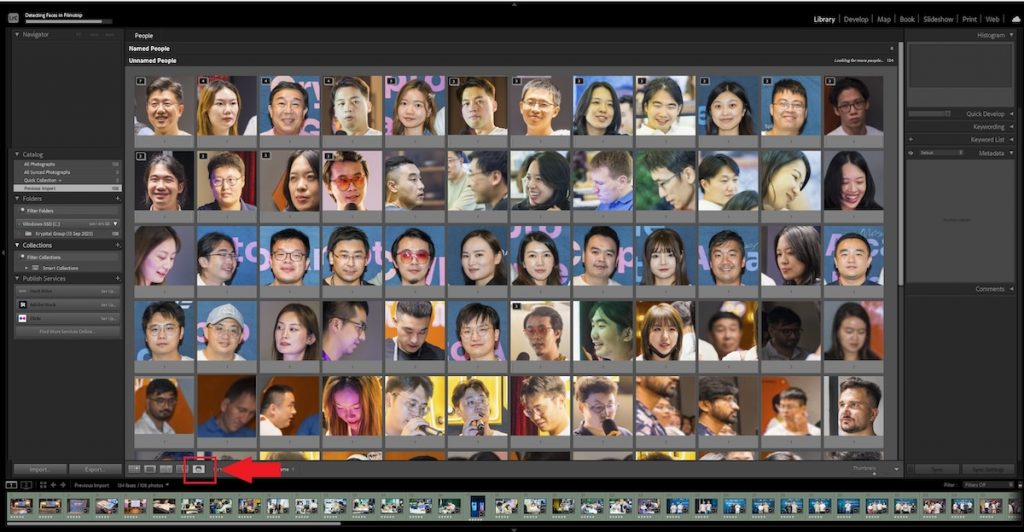The width and height of the screenshot is (1024, 532).
Task: Collapse the Folders panel
Action: point(17,198)
